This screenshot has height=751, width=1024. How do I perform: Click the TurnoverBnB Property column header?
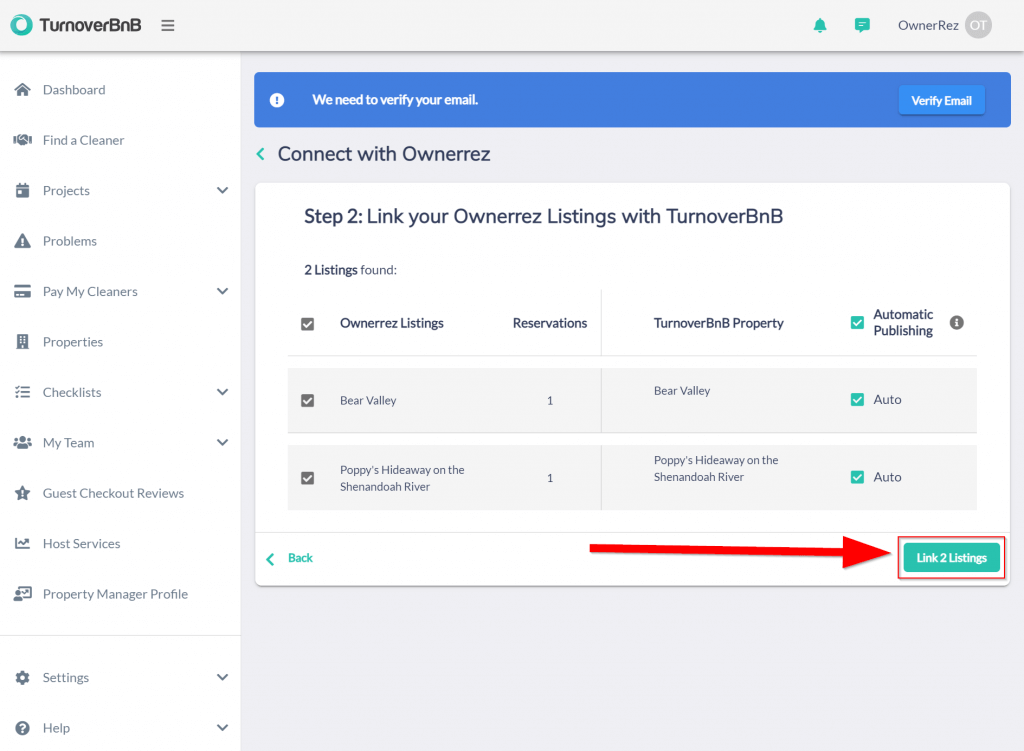(718, 323)
